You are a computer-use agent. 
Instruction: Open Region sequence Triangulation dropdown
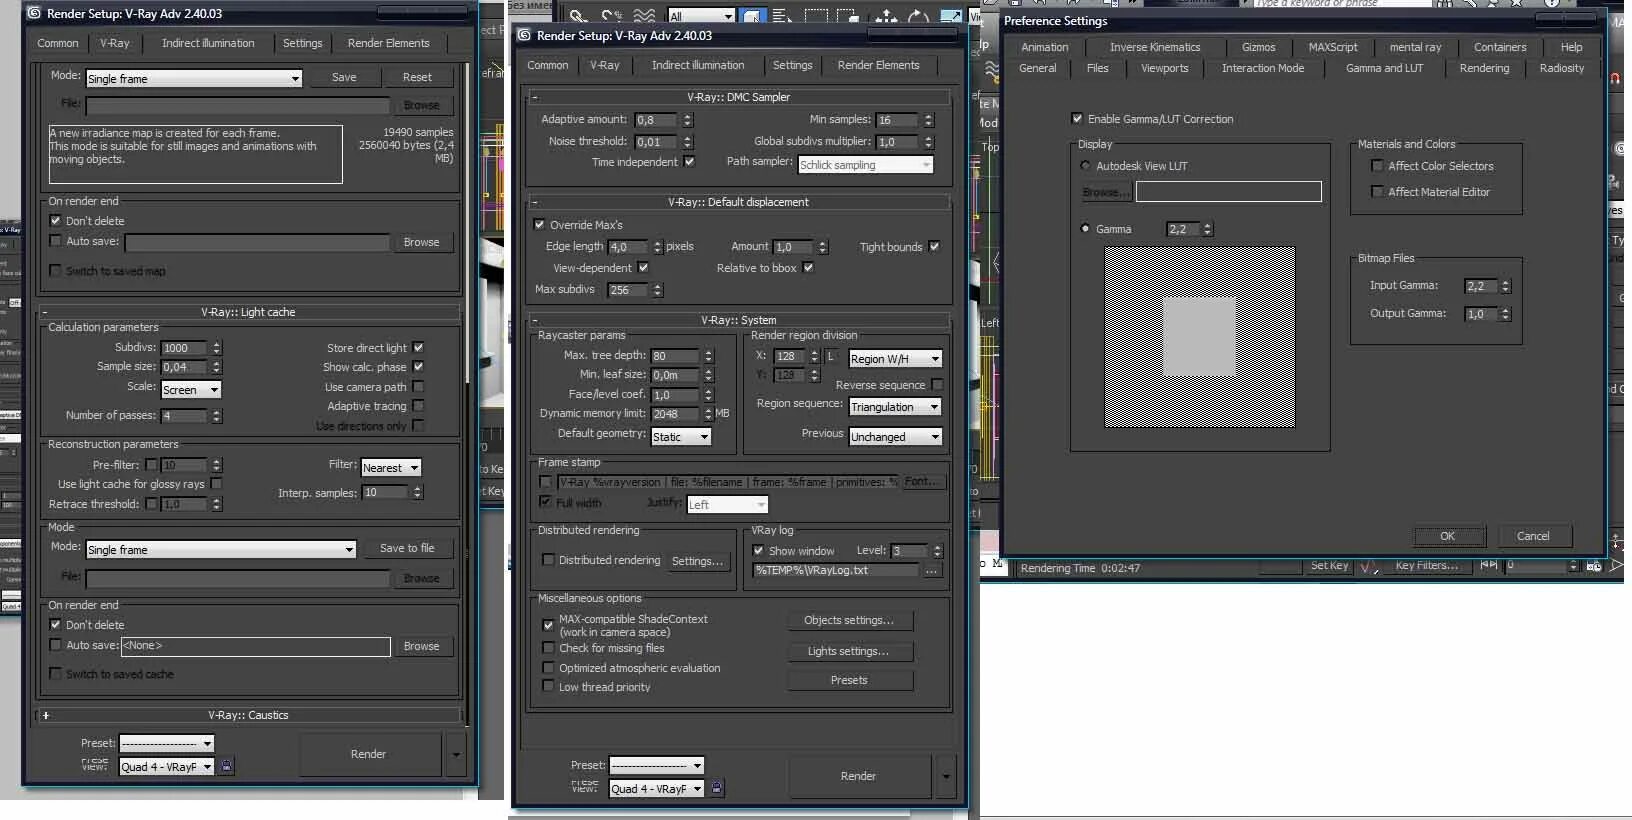pyautogui.click(x=895, y=407)
